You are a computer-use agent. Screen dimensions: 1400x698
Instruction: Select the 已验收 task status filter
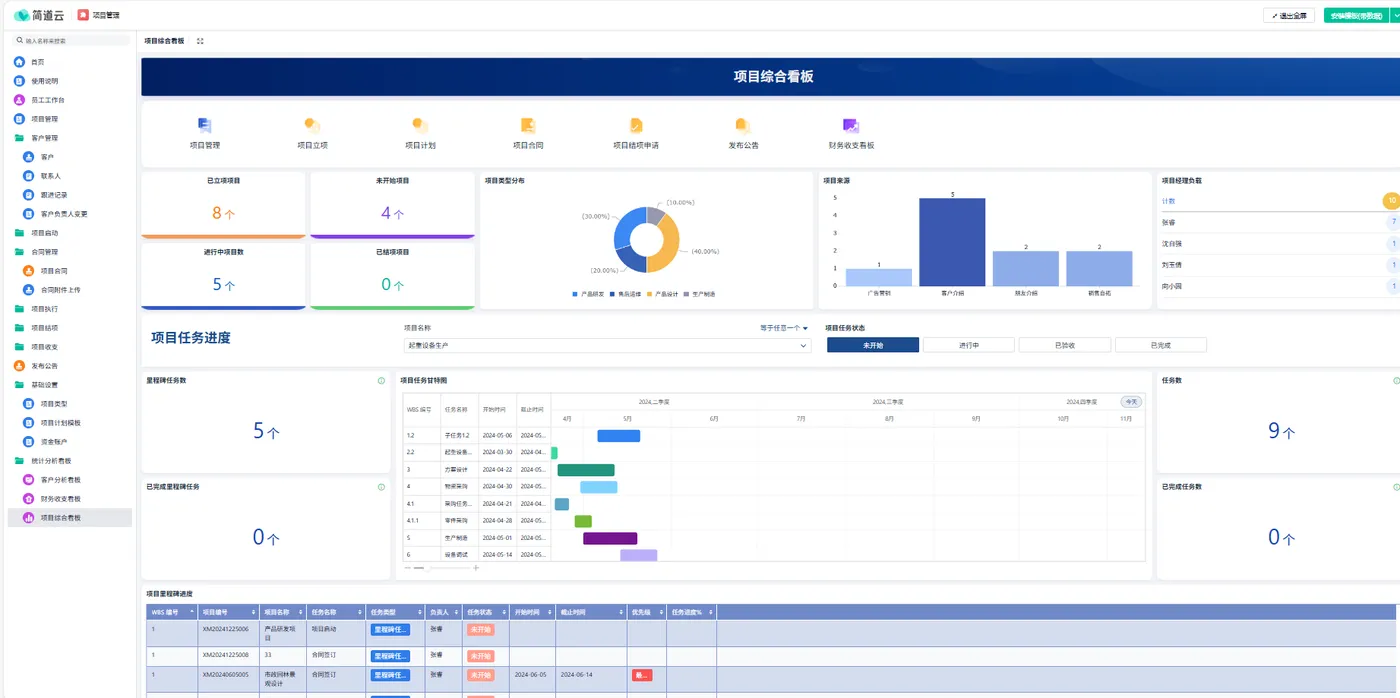tap(1064, 345)
